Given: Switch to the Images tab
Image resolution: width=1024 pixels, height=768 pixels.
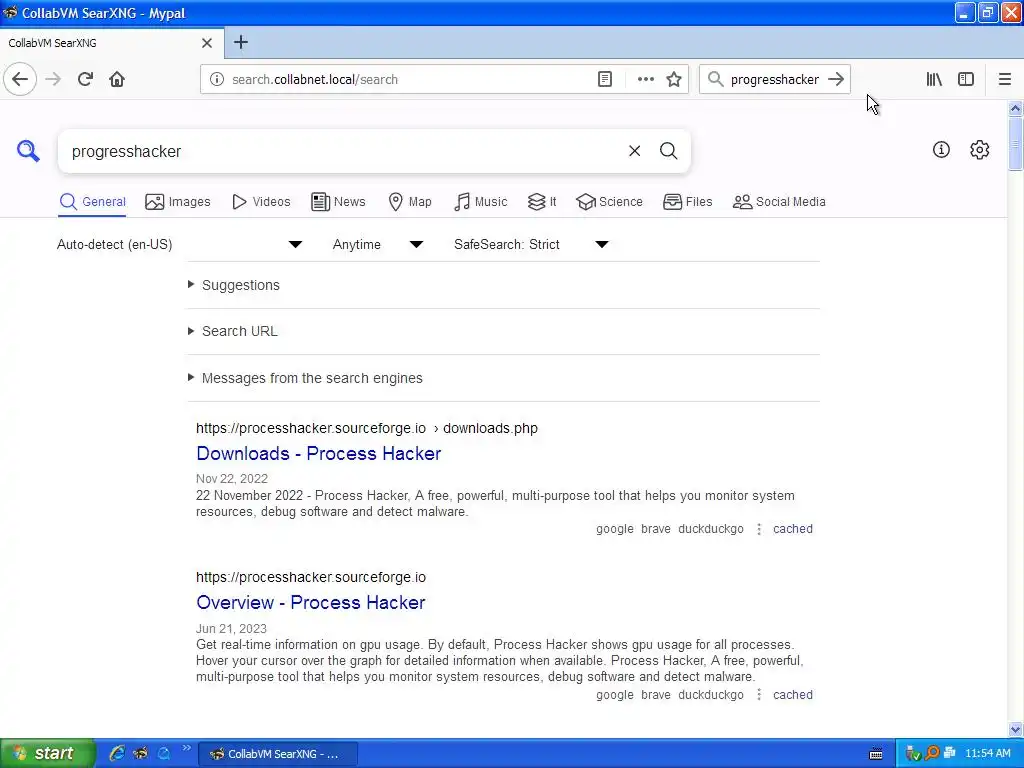Looking at the screenshot, I should [x=178, y=202].
